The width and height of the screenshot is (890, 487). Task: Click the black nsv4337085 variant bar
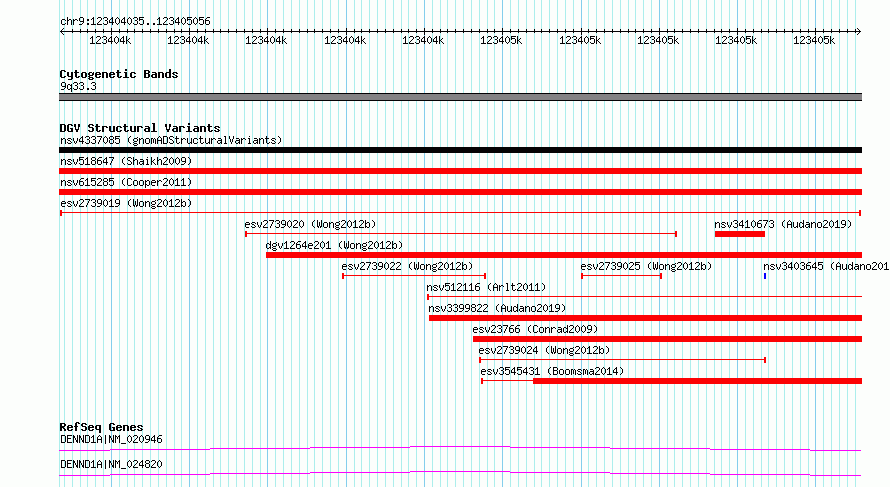pos(460,150)
